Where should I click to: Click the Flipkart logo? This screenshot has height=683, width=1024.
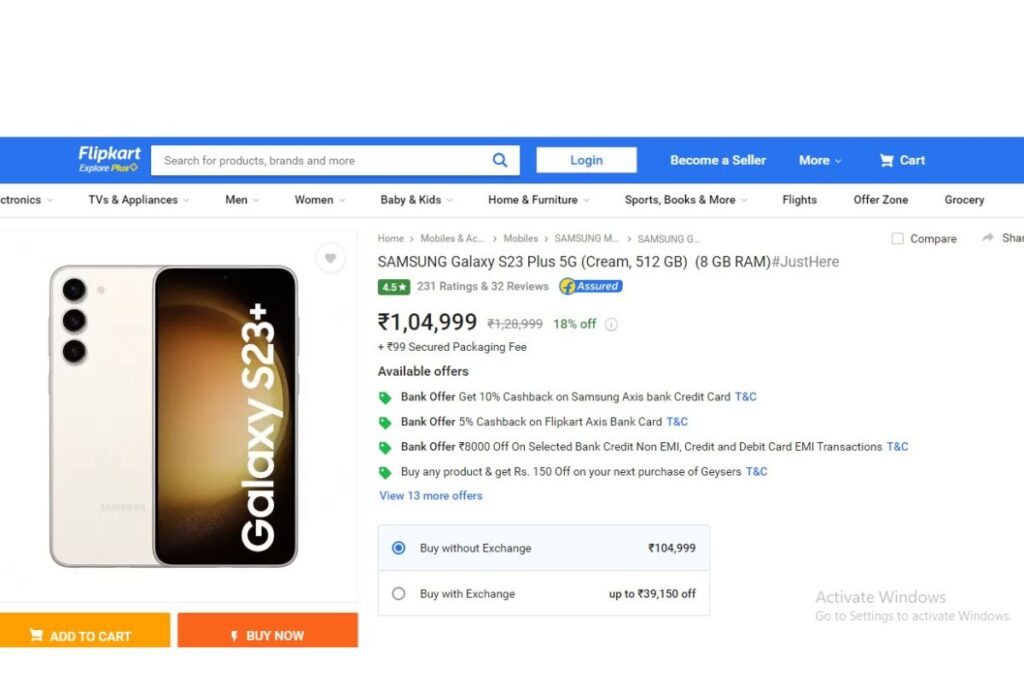(109, 159)
